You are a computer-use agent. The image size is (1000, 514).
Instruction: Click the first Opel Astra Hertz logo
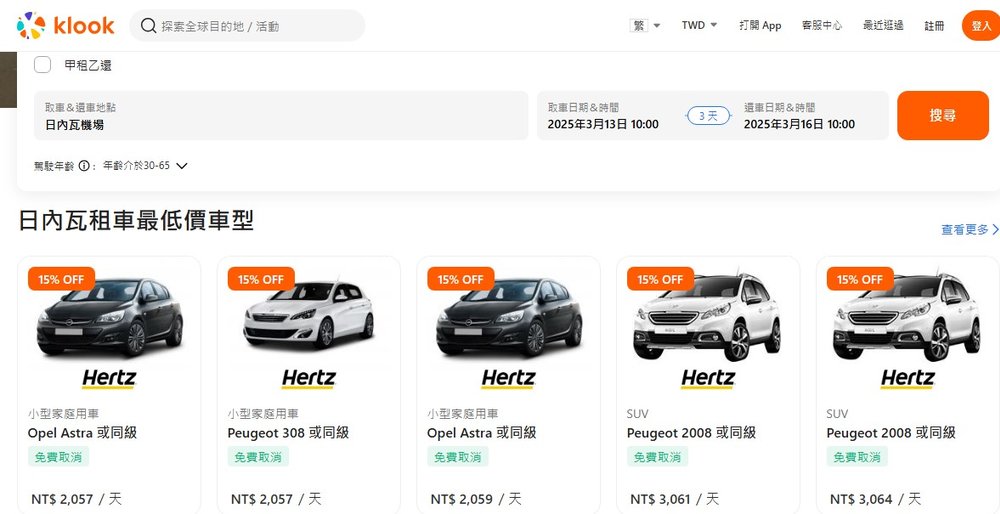[x=108, y=378]
